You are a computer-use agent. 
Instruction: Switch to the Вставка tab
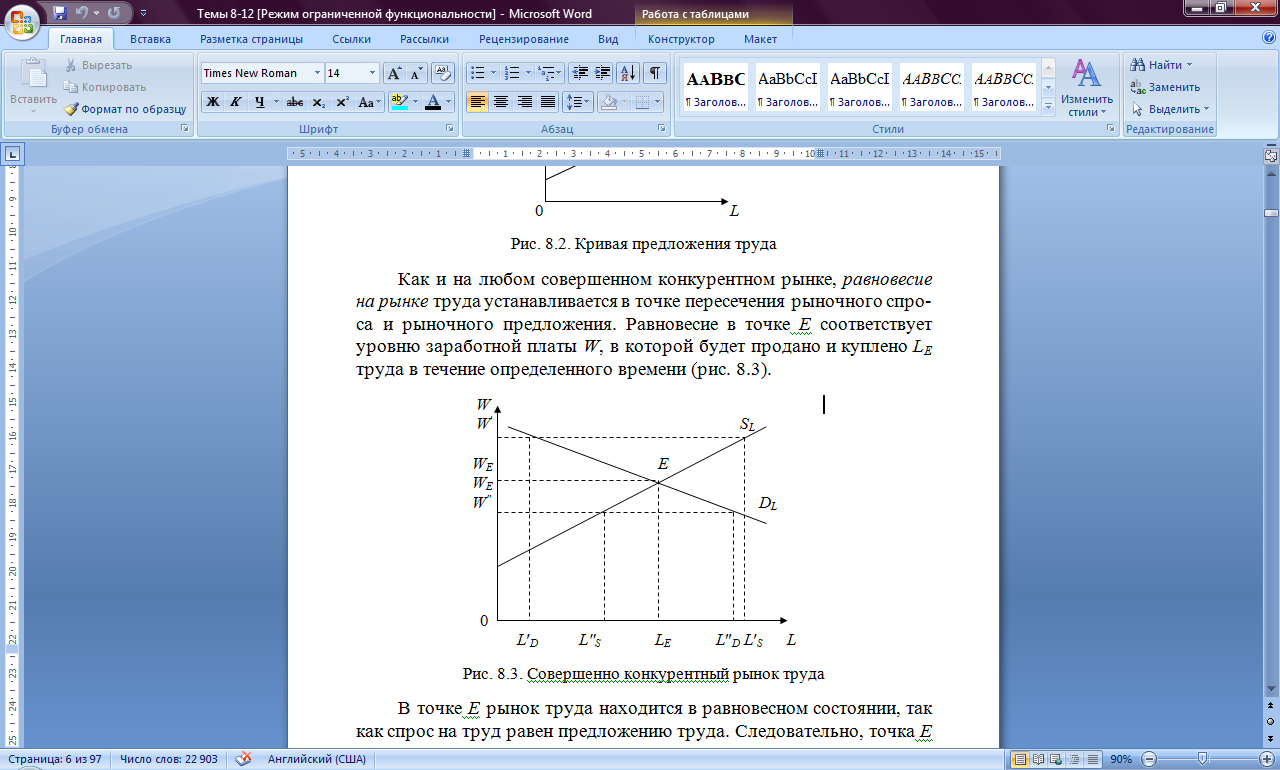pos(150,39)
